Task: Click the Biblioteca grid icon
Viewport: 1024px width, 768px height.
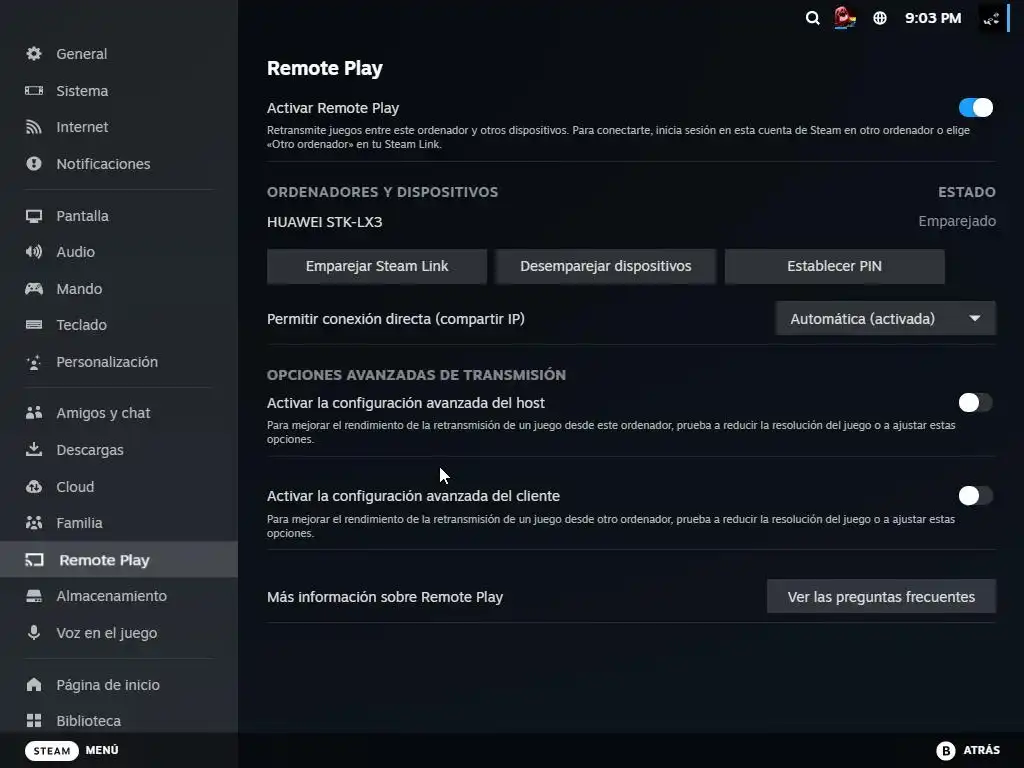Action: point(34,720)
